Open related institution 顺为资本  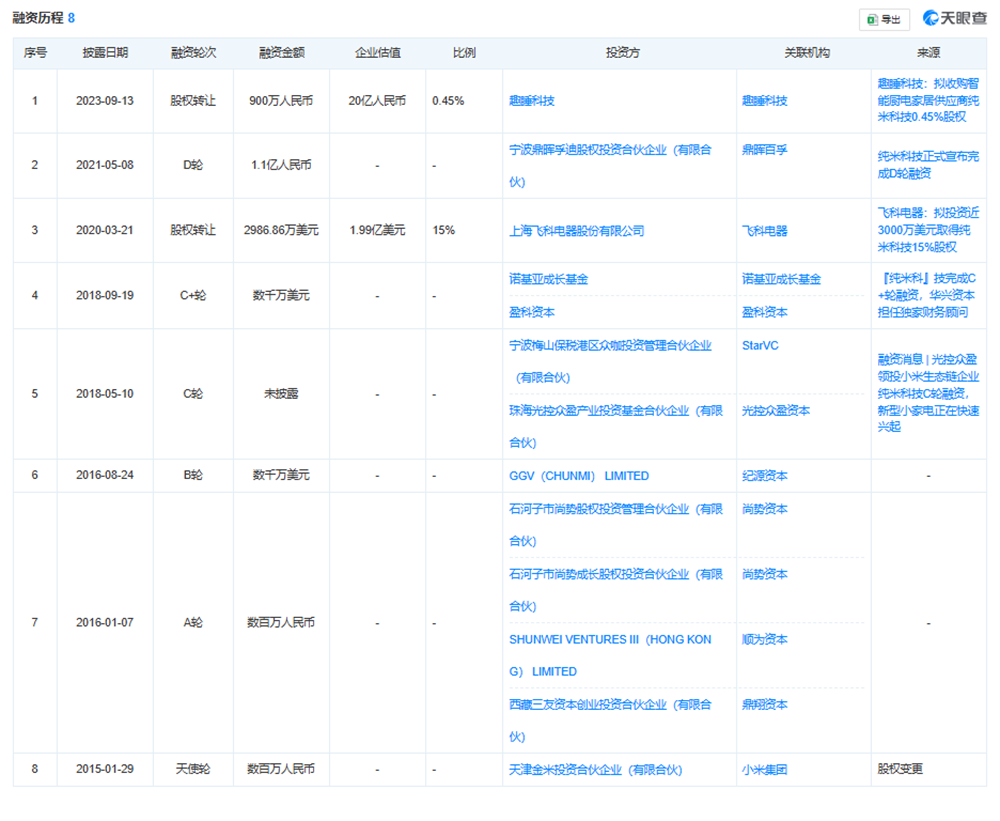(765, 639)
